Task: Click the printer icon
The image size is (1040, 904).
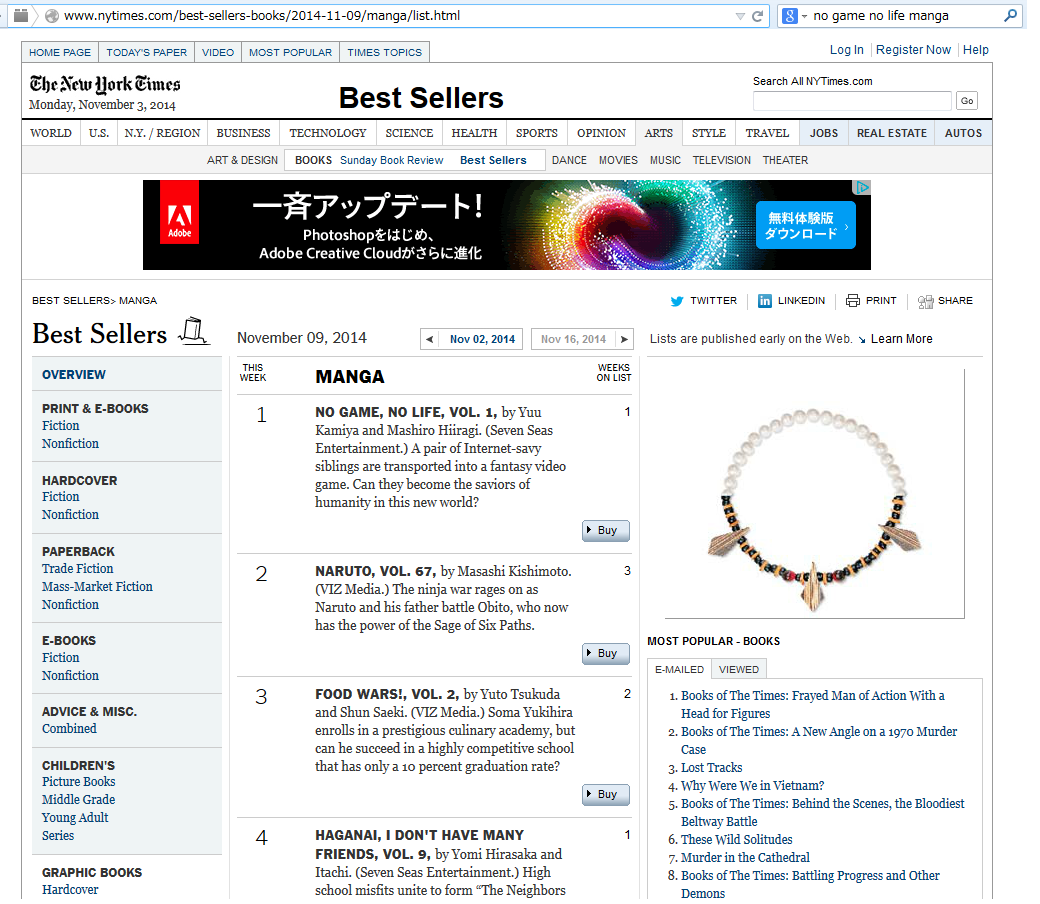Action: (x=852, y=301)
